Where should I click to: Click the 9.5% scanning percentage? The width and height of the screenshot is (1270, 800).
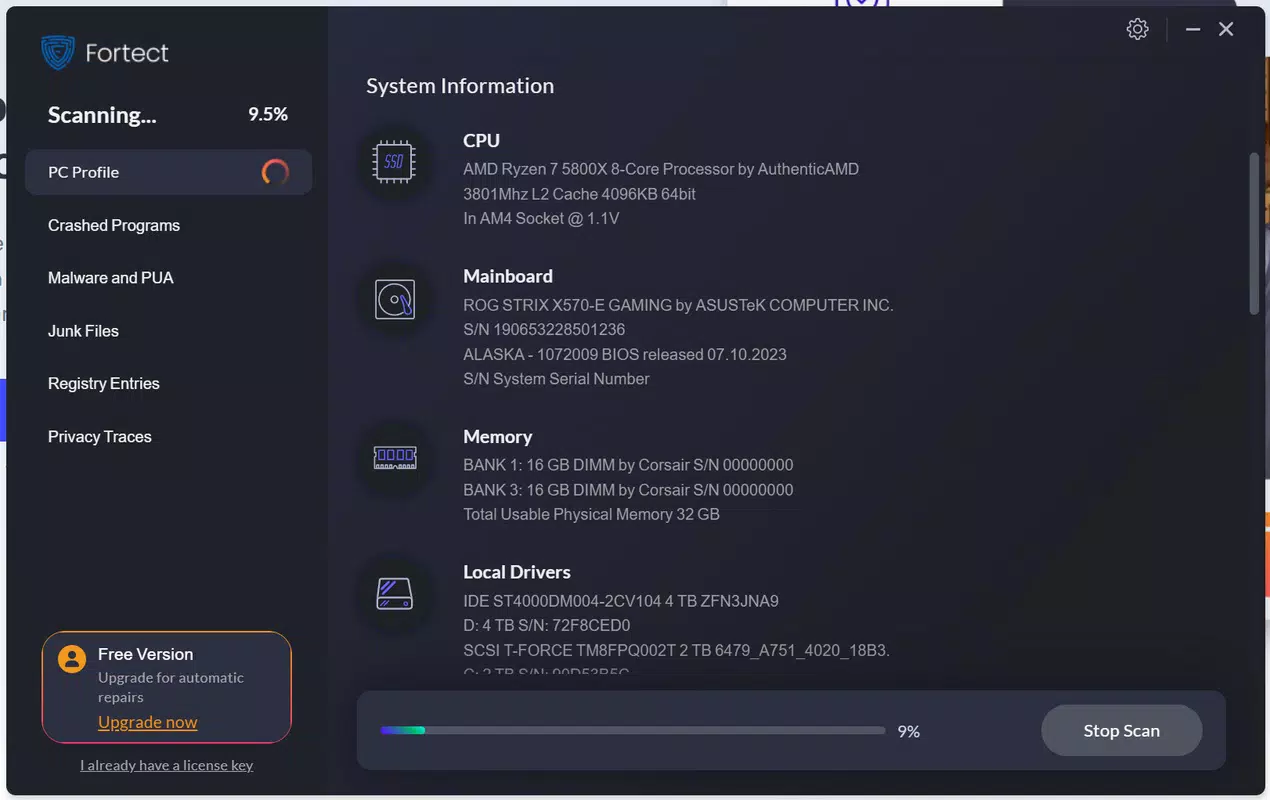268,114
